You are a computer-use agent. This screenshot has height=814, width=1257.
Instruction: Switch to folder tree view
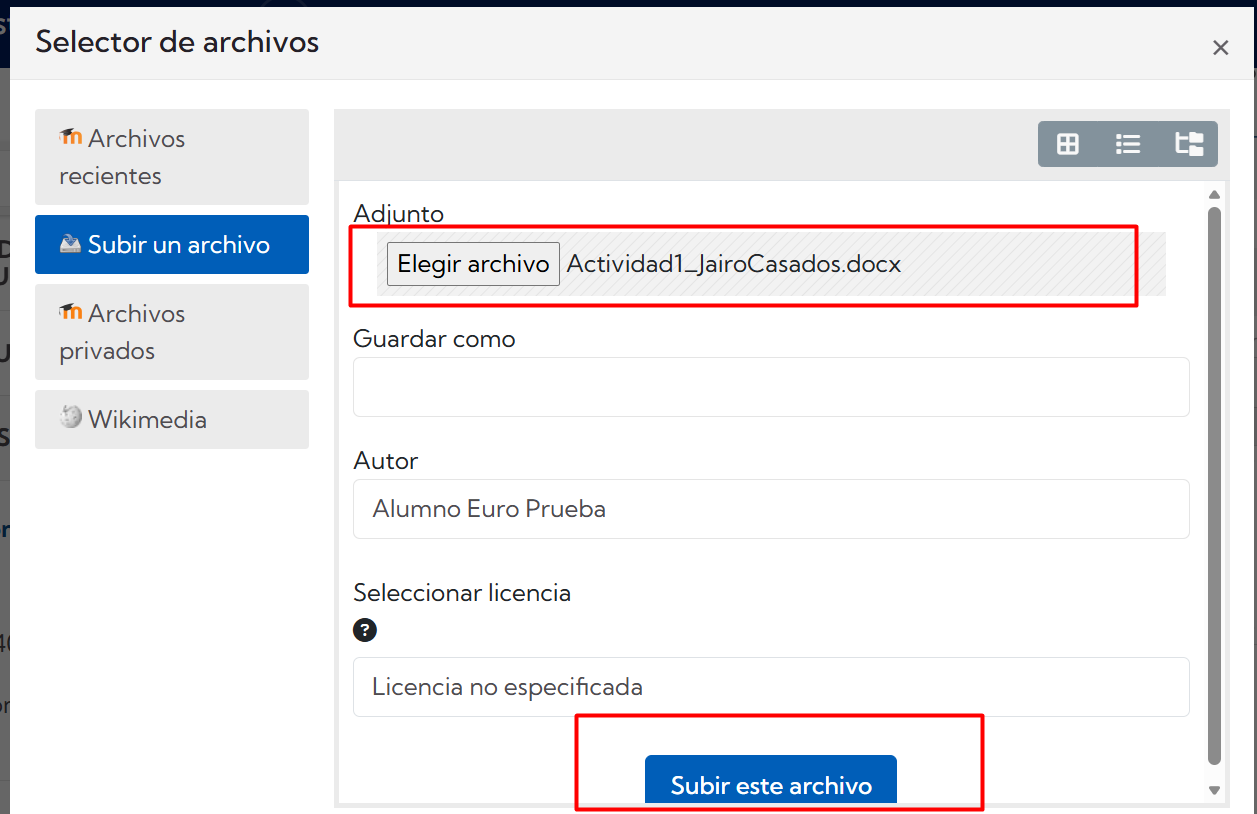pos(1188,144)
